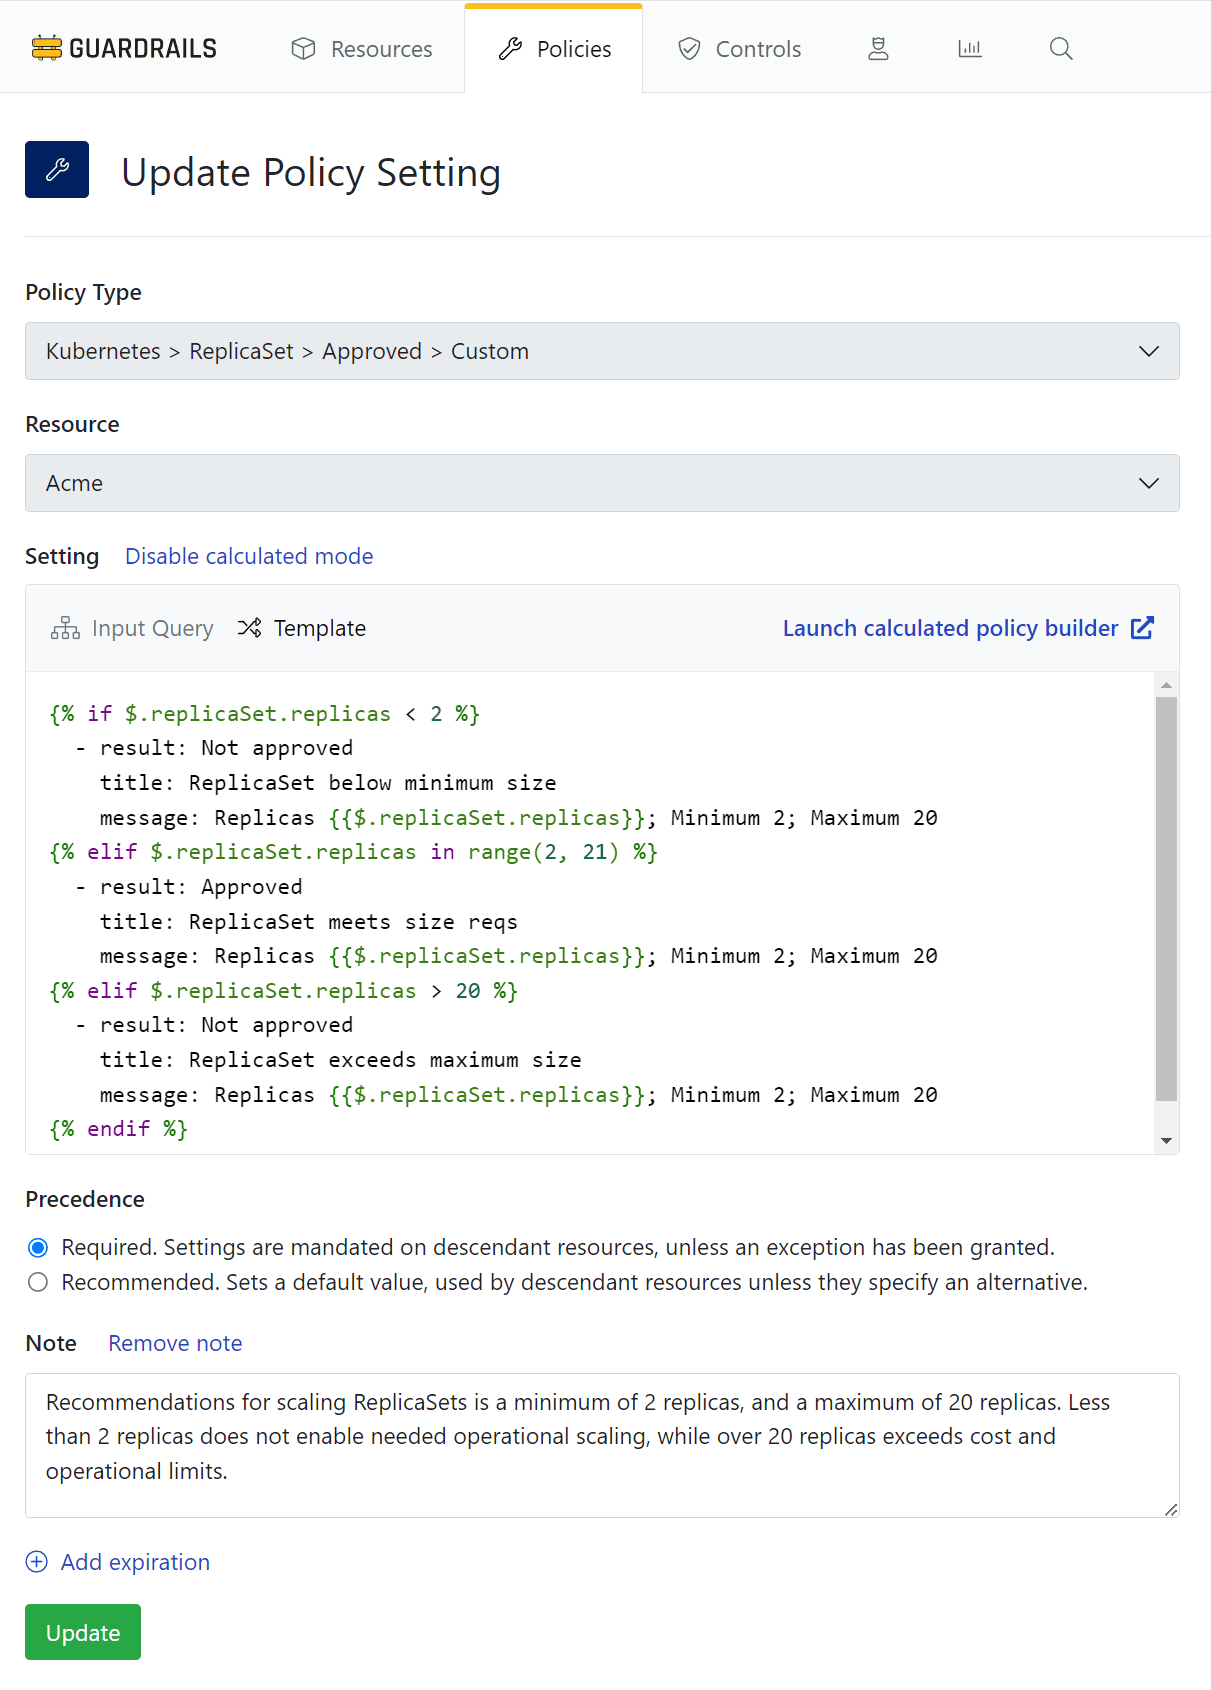Disable calculated mode for the setting

(x=249, y=556)
